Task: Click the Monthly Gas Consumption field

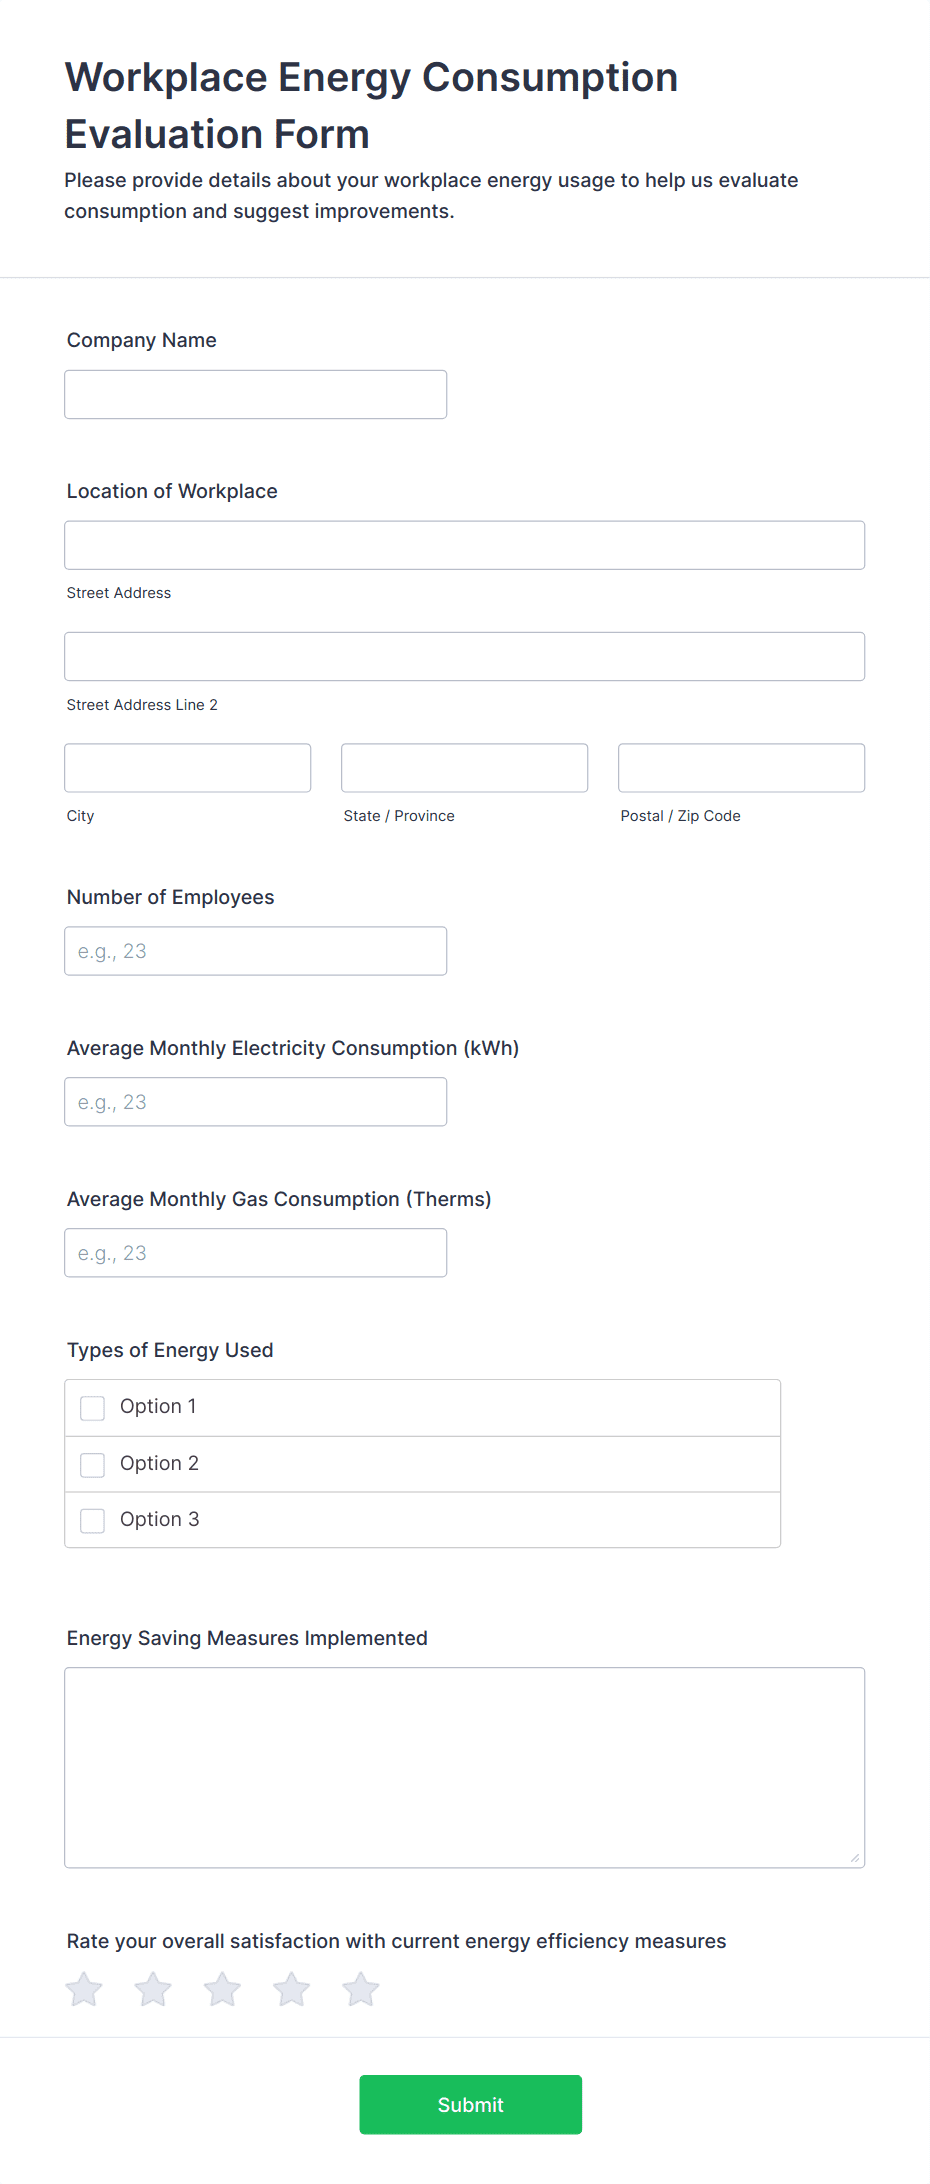Action: click(x=256, y=1253)
